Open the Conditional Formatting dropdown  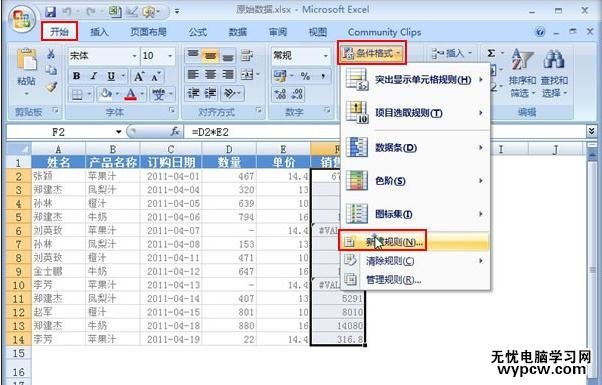(372, 53)
